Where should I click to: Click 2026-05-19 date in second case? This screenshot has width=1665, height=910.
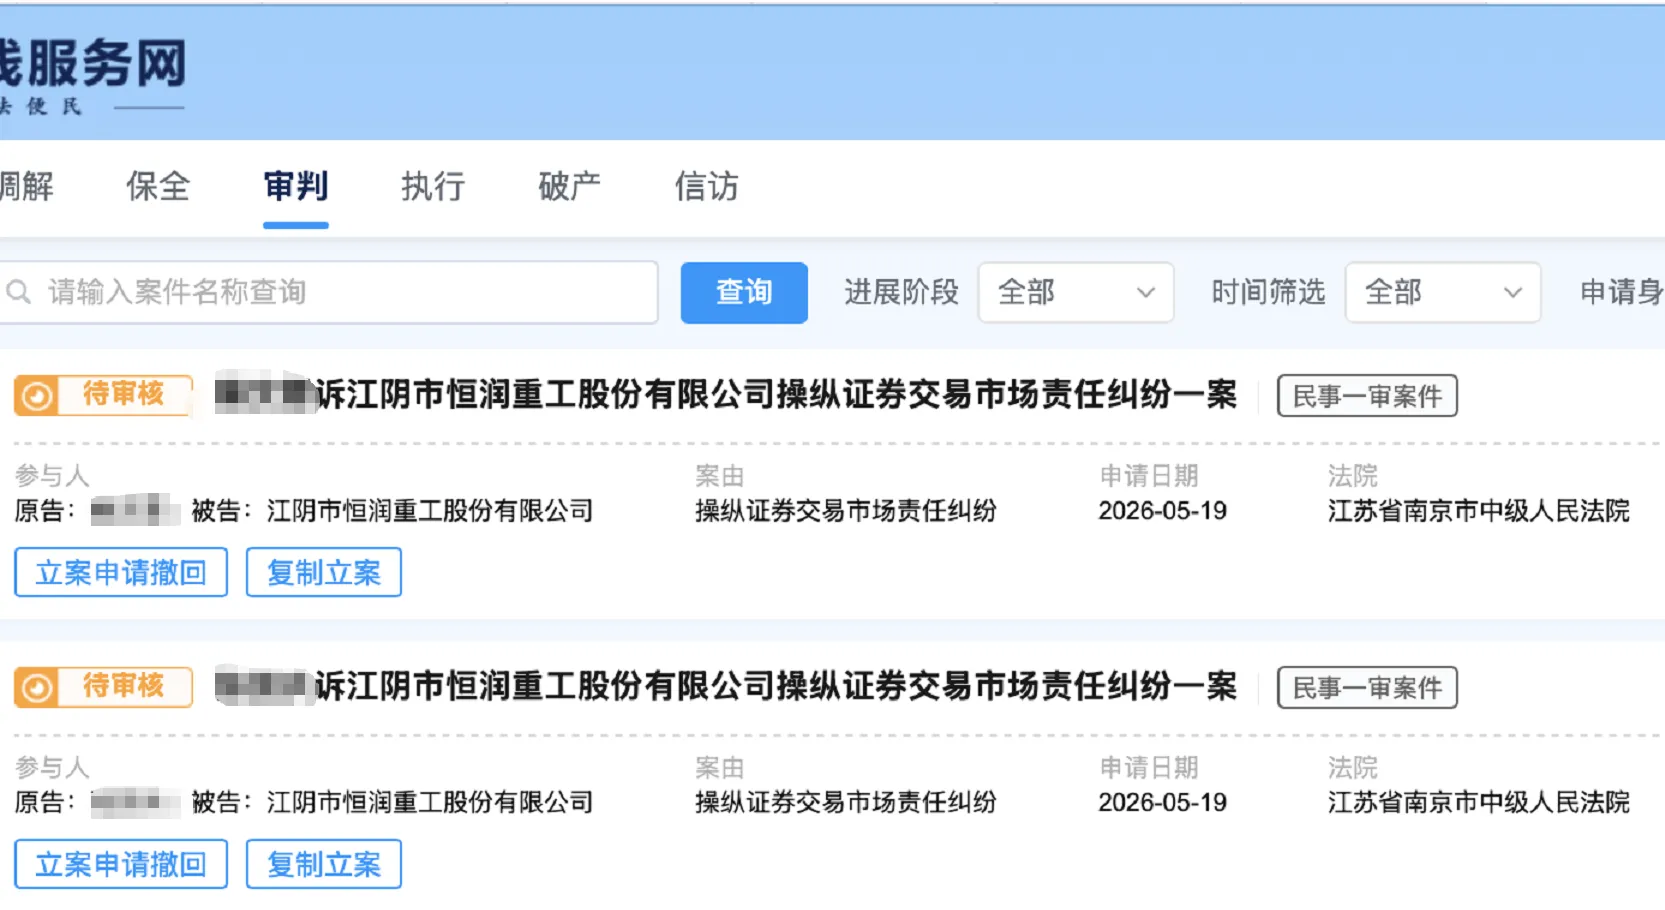(x=1163, y=803)
